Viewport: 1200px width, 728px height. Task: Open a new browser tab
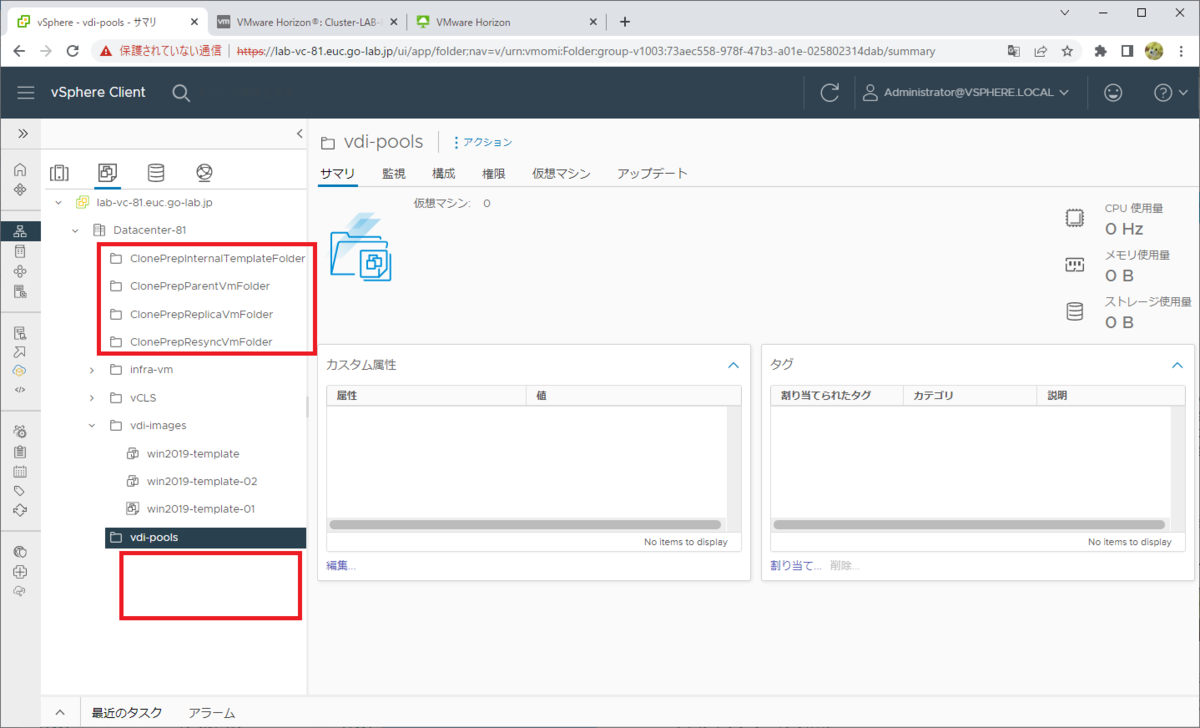tap(625, 21)
